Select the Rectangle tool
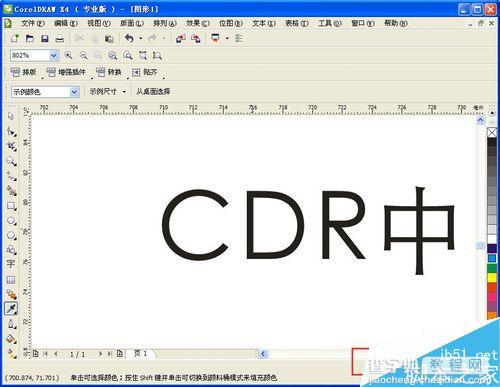This screenshot has width=500, height=387. point(11,206)
